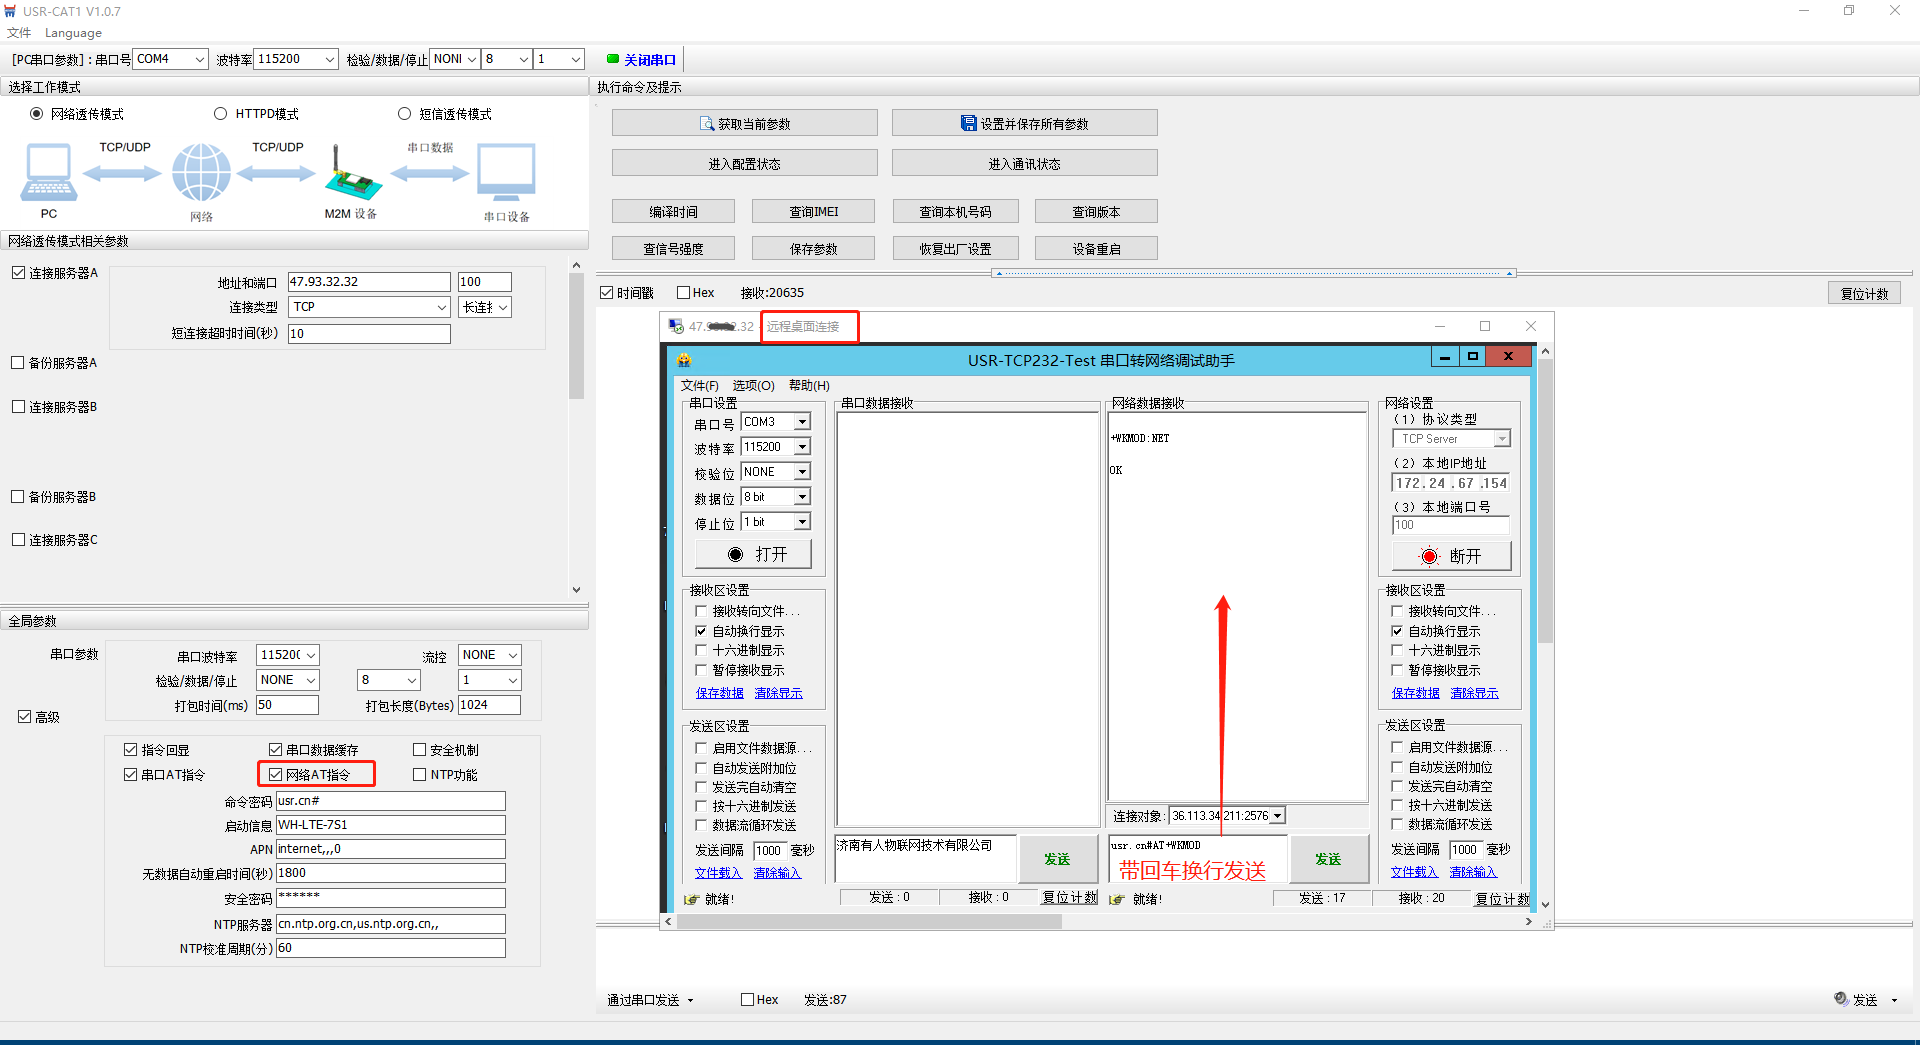Open the 长连接 connection mode dropdown
Viewport: 1920px width, 1045px height.
tap(485, 307)
